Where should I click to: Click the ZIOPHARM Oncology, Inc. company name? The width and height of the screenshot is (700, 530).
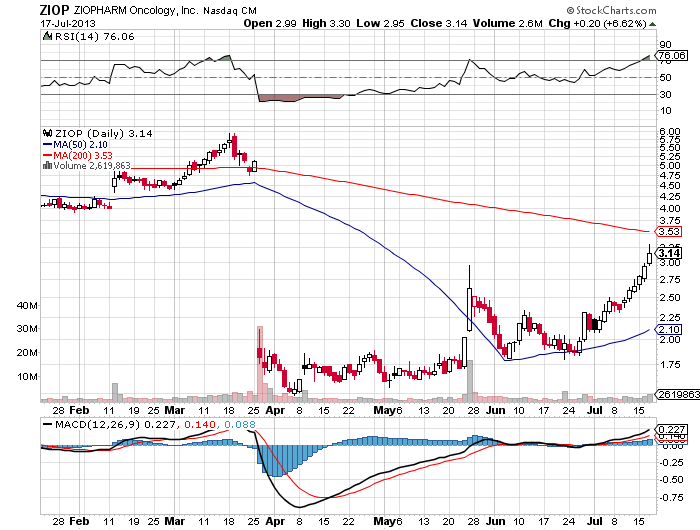click(x=135, y=10)
